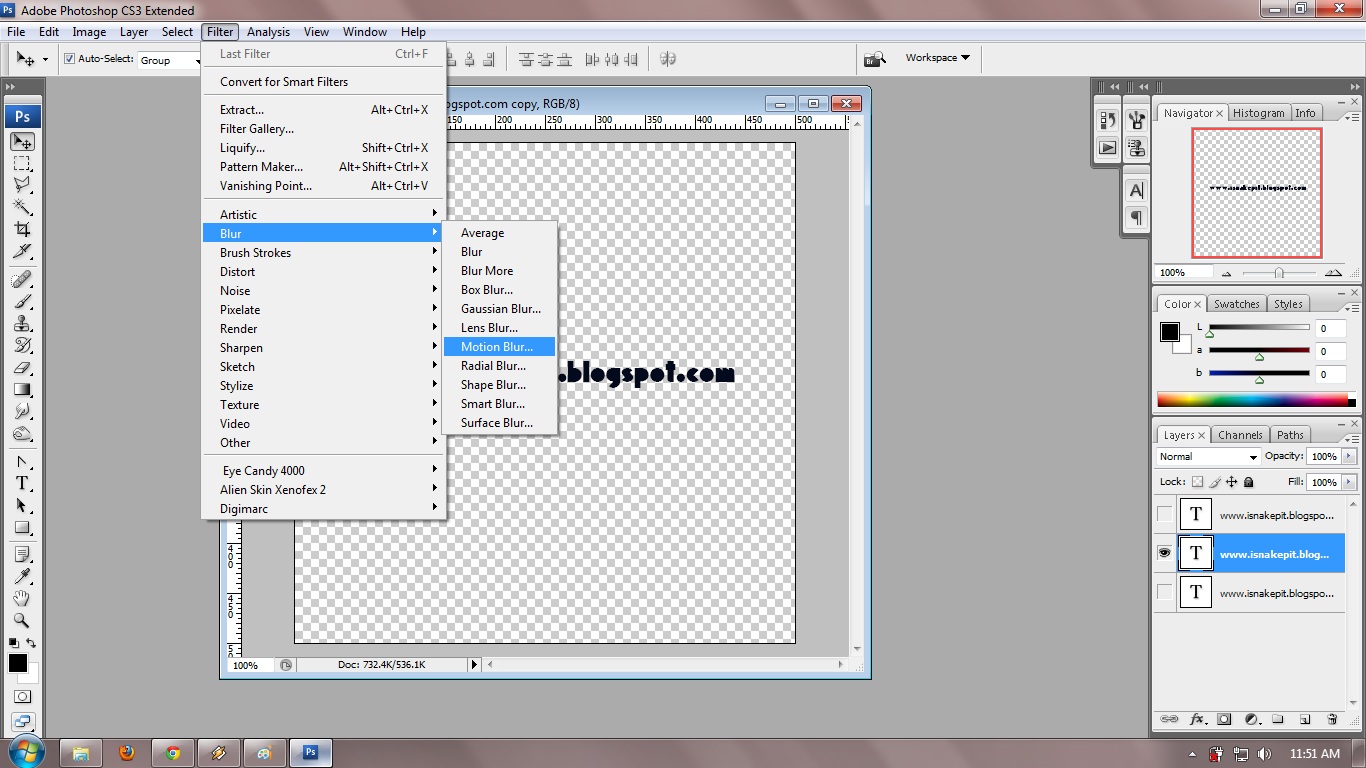Add a layer mask via Layers panel
This screenshot has height=768, width=1366.
pyautogui.click(x=1223, y=719)
